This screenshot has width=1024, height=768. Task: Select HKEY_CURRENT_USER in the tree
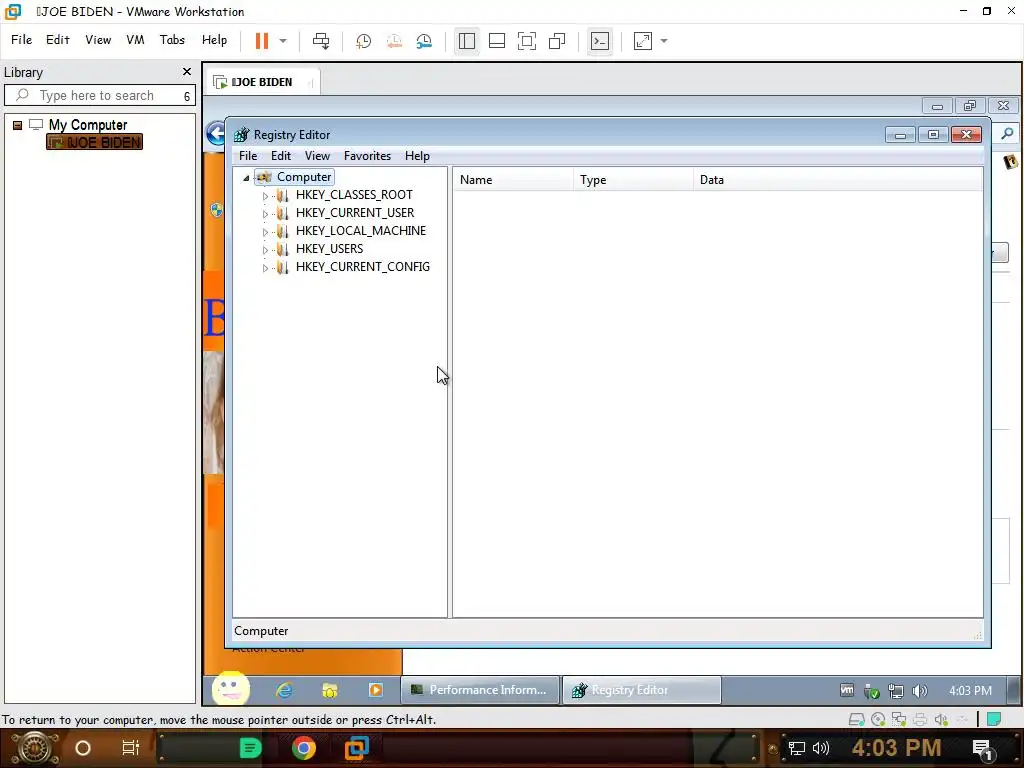pos(355,213)
